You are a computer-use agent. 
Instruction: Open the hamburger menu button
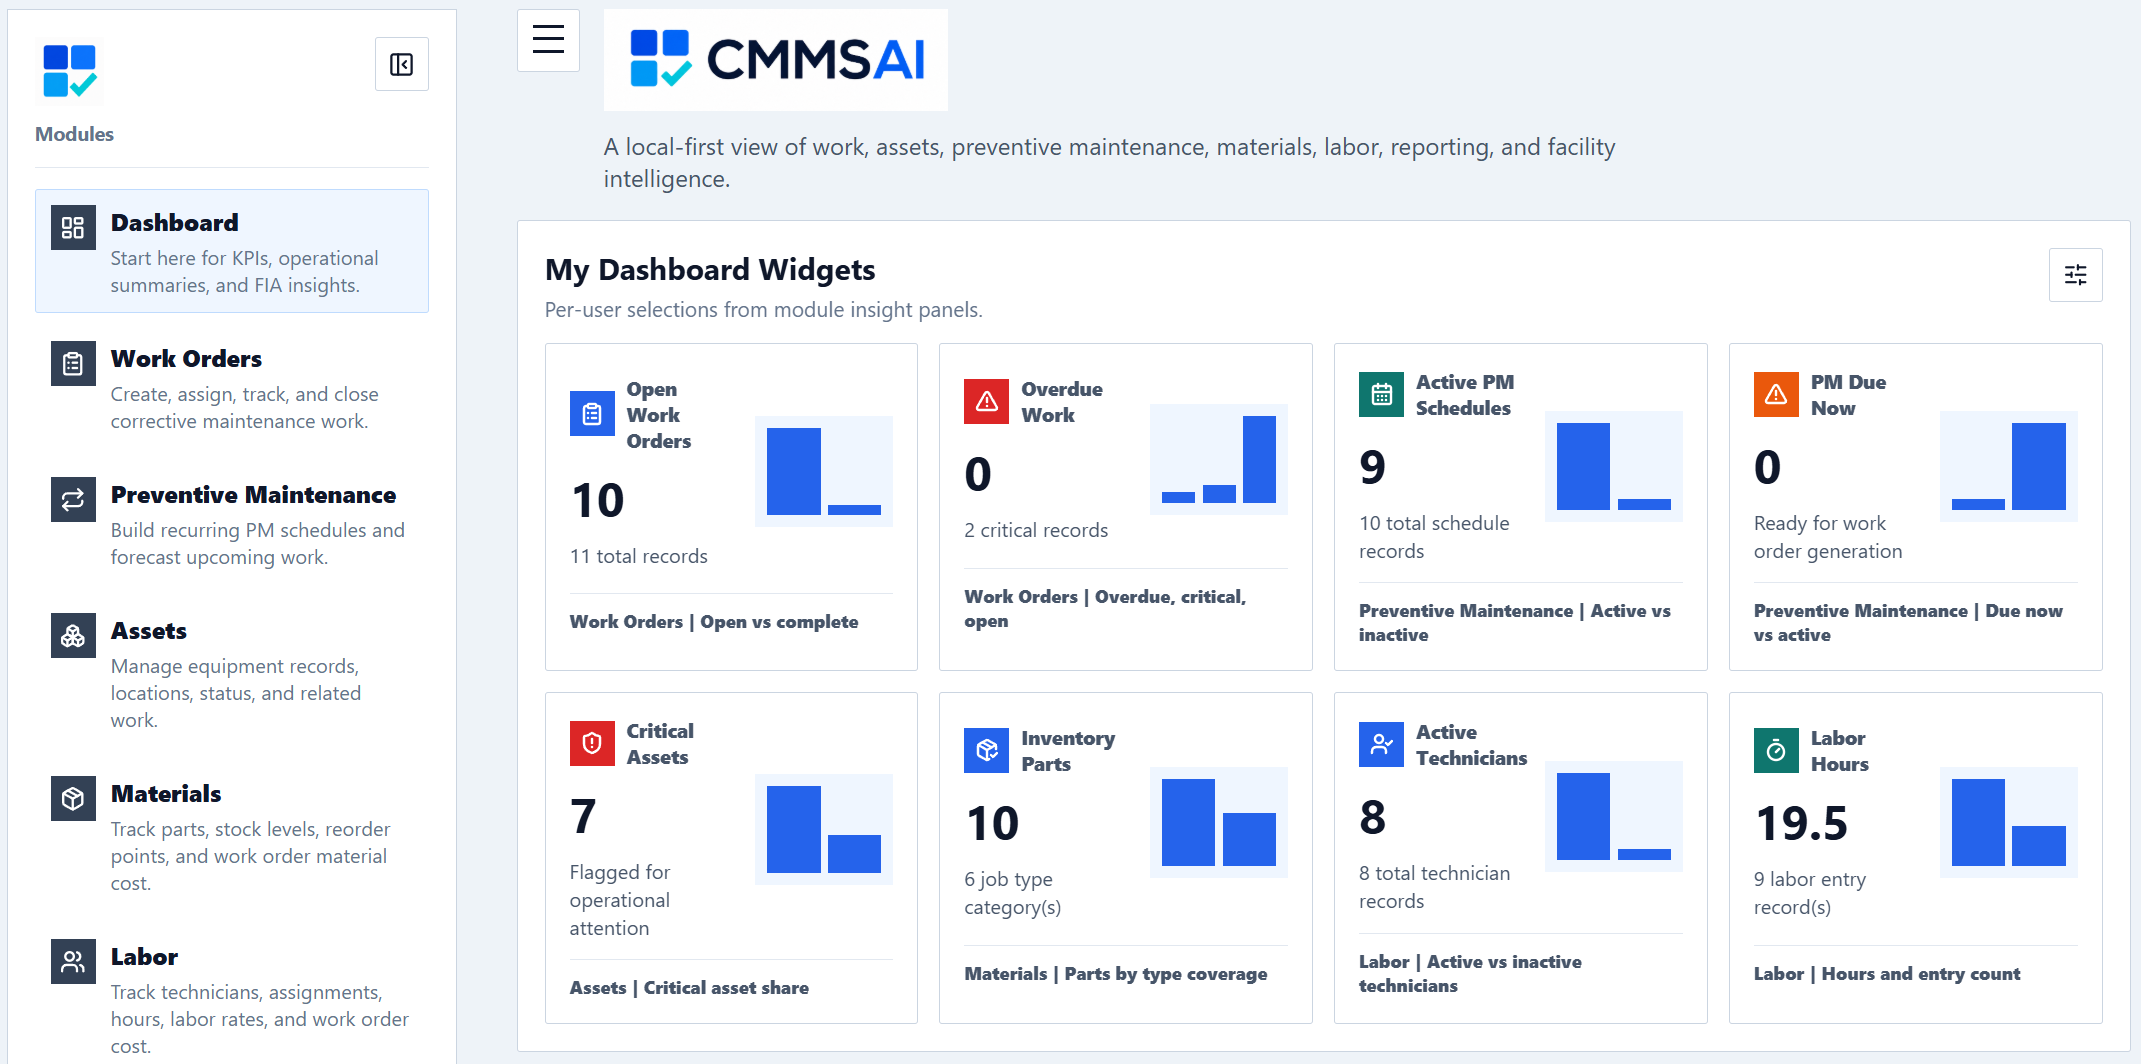[548, 40]
